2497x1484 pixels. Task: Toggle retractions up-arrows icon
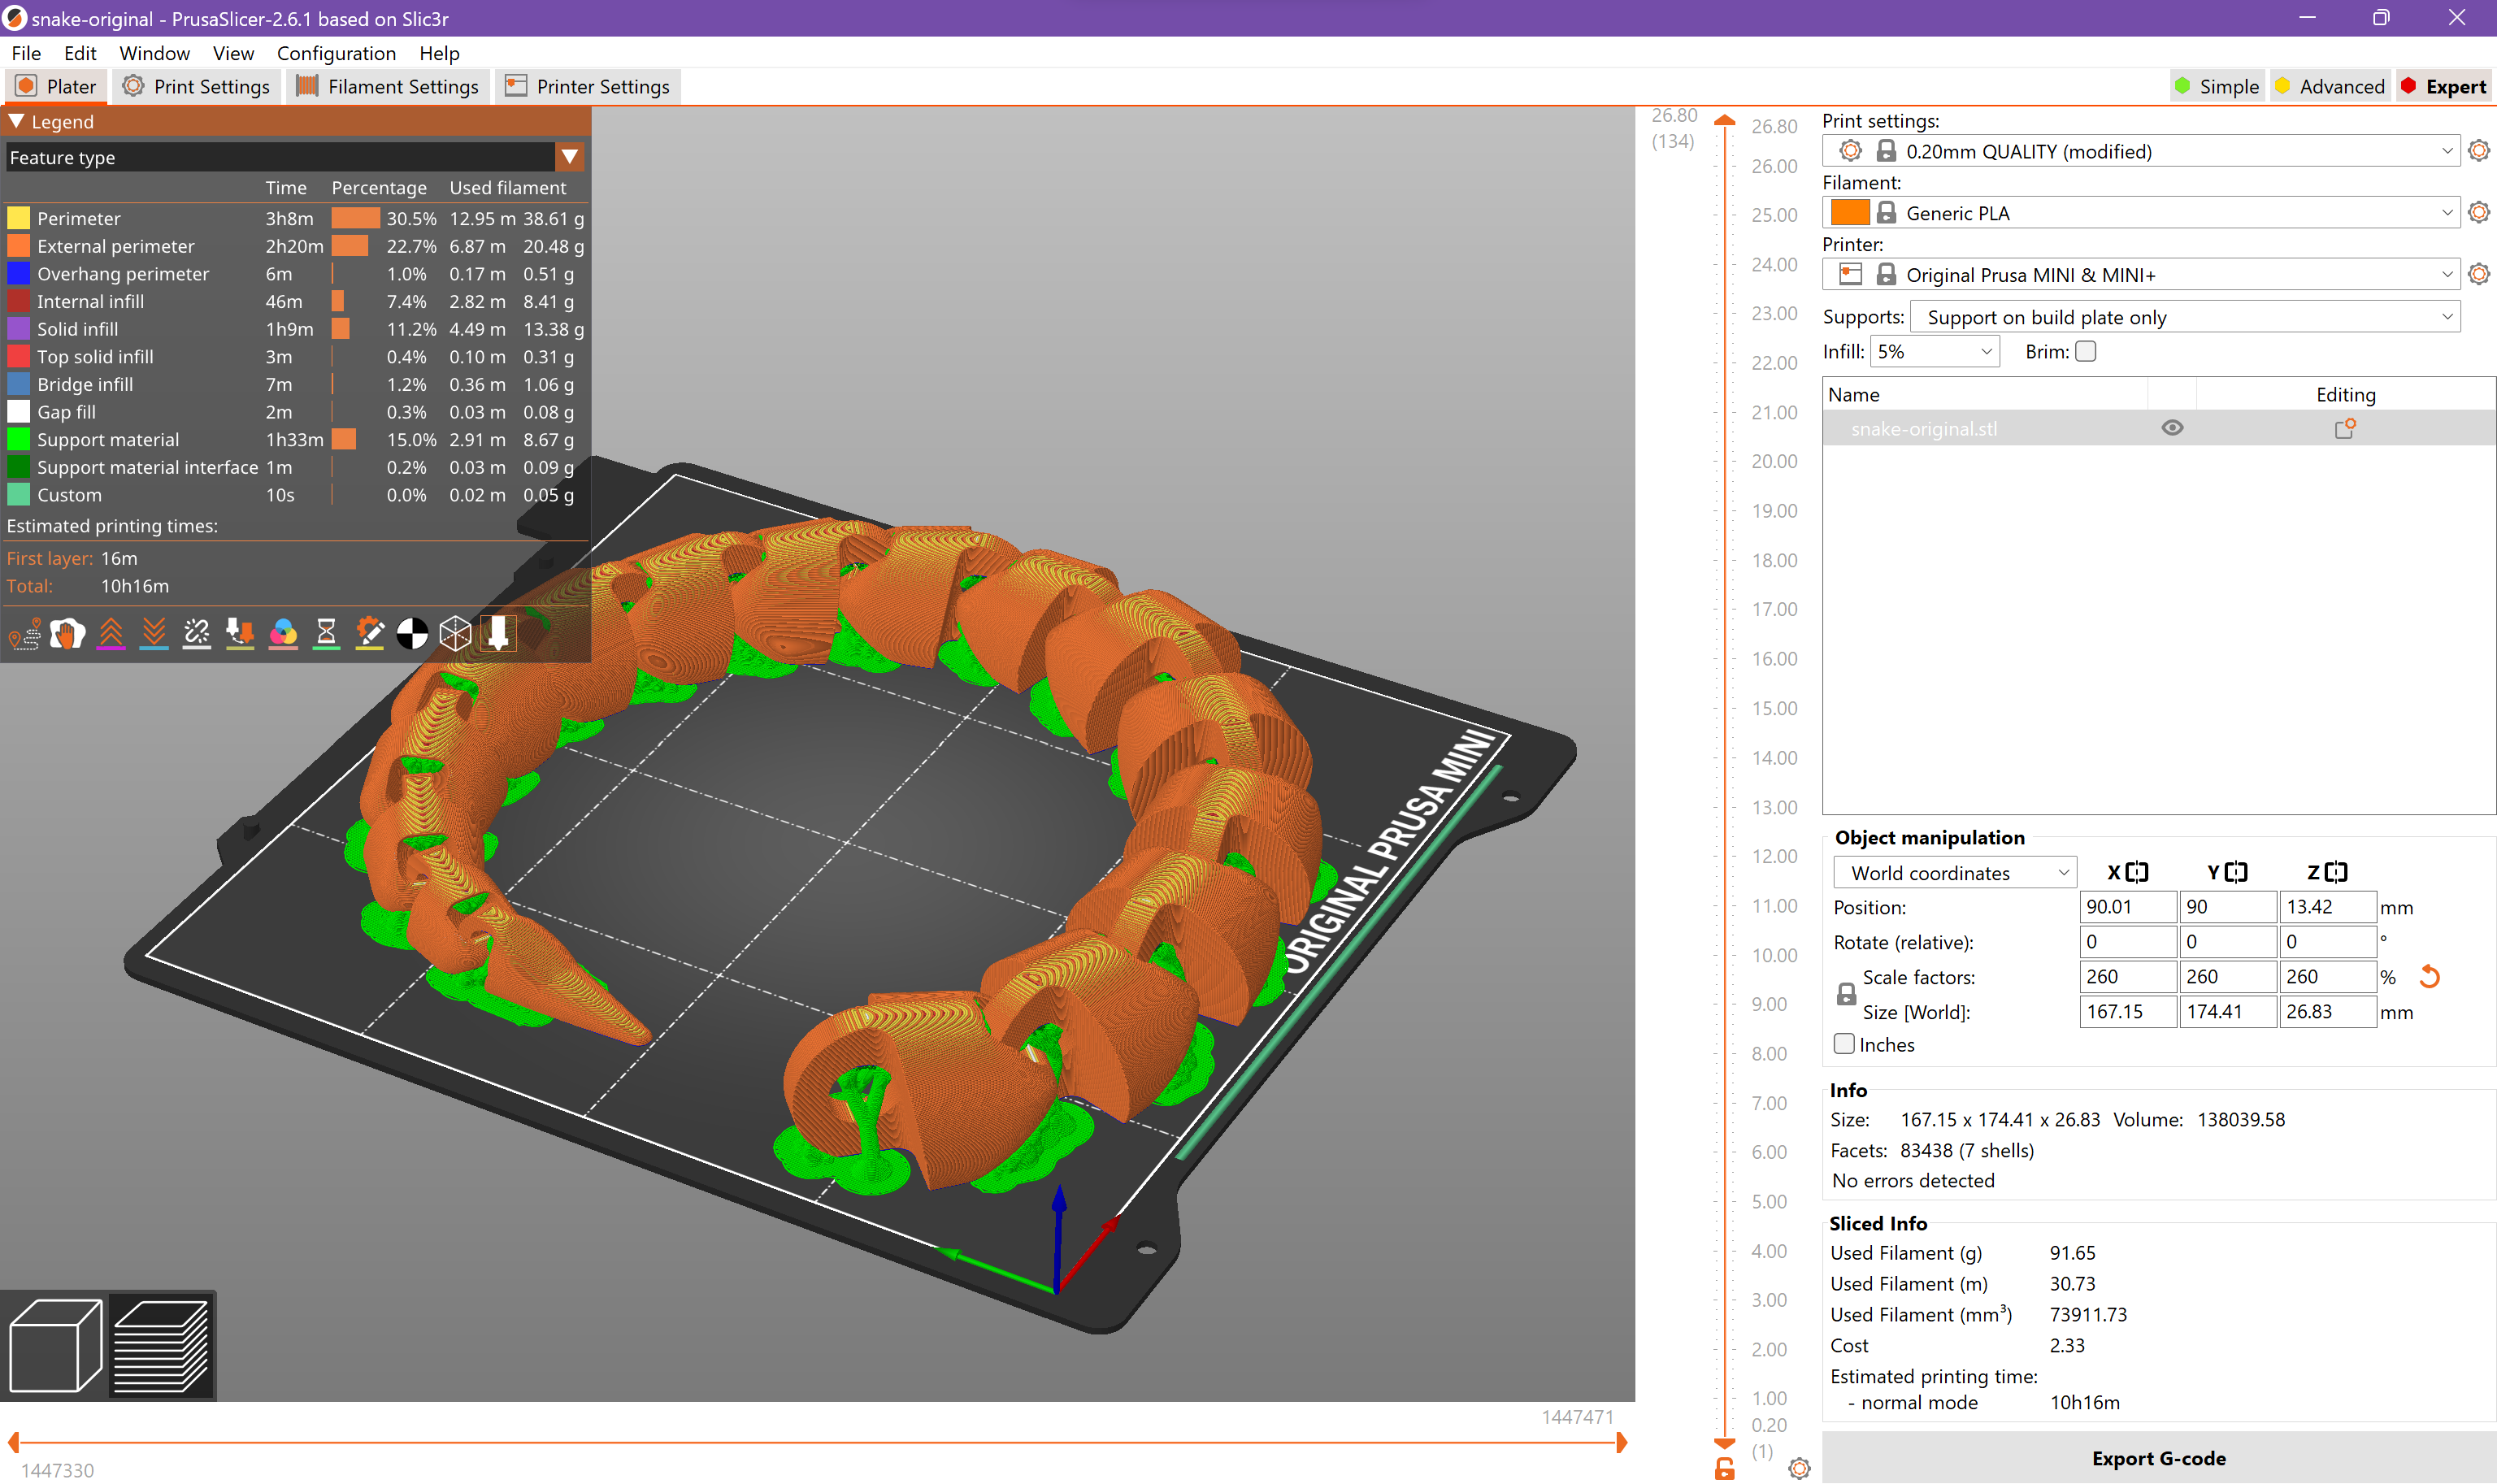pos(111,634)
